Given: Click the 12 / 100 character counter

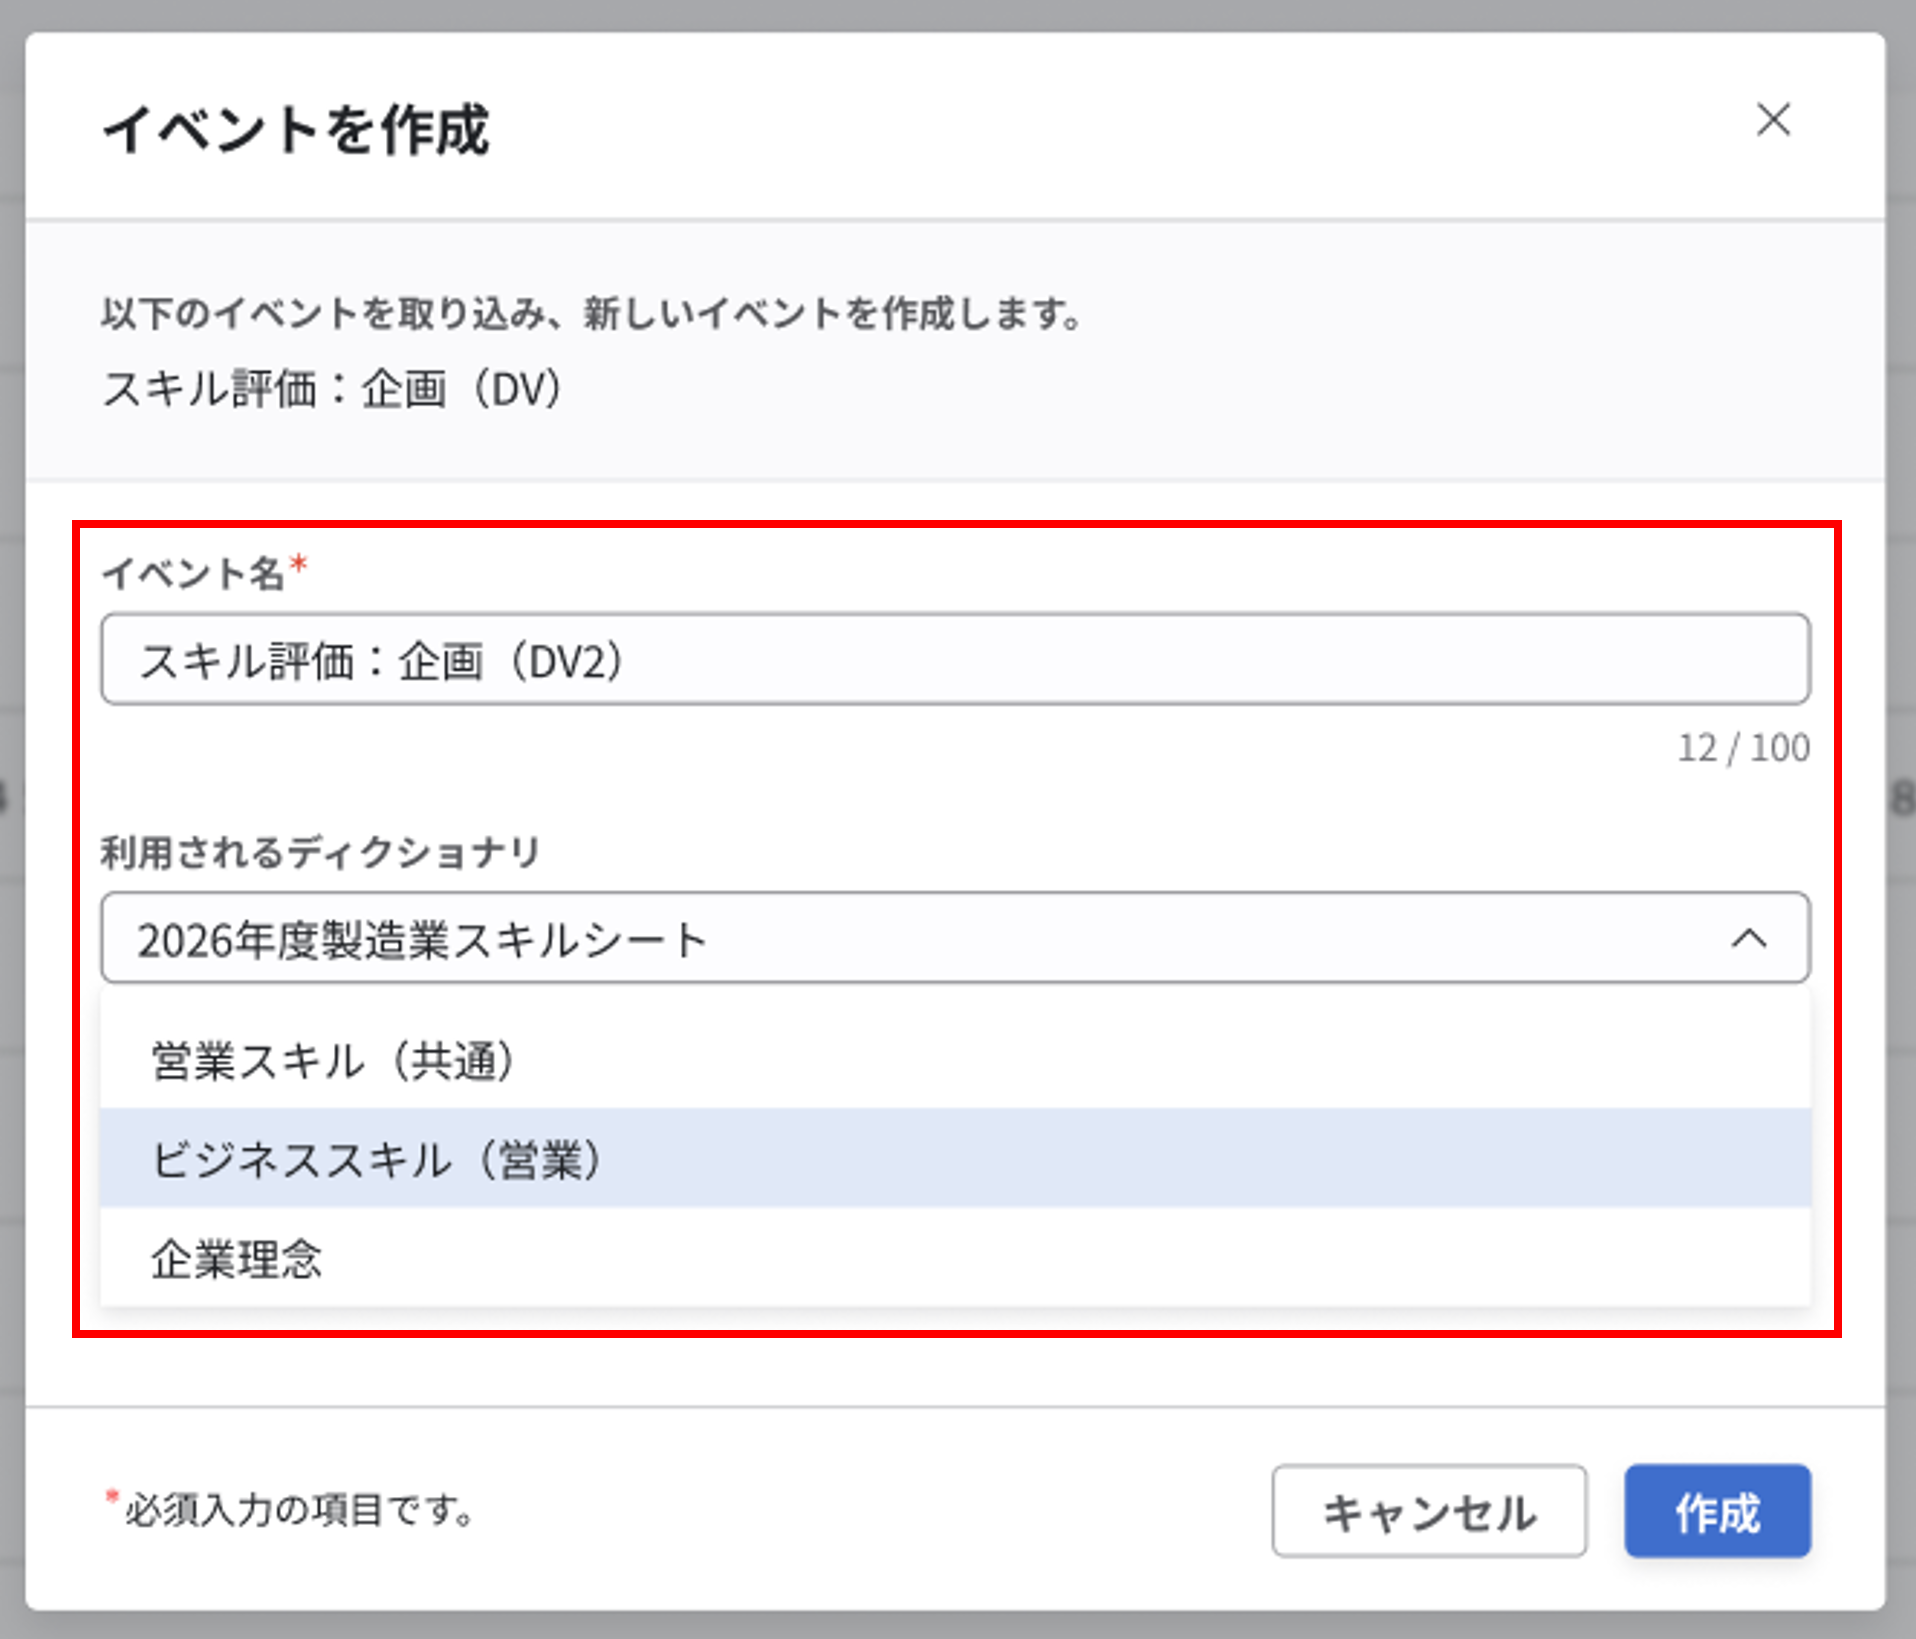Looking at the screenshot, I should (x=1743, y=748).
